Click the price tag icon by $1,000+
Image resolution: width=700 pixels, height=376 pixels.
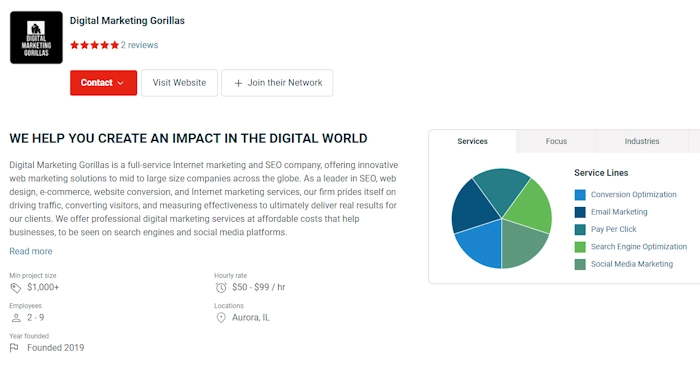click(x=16, y=288)
